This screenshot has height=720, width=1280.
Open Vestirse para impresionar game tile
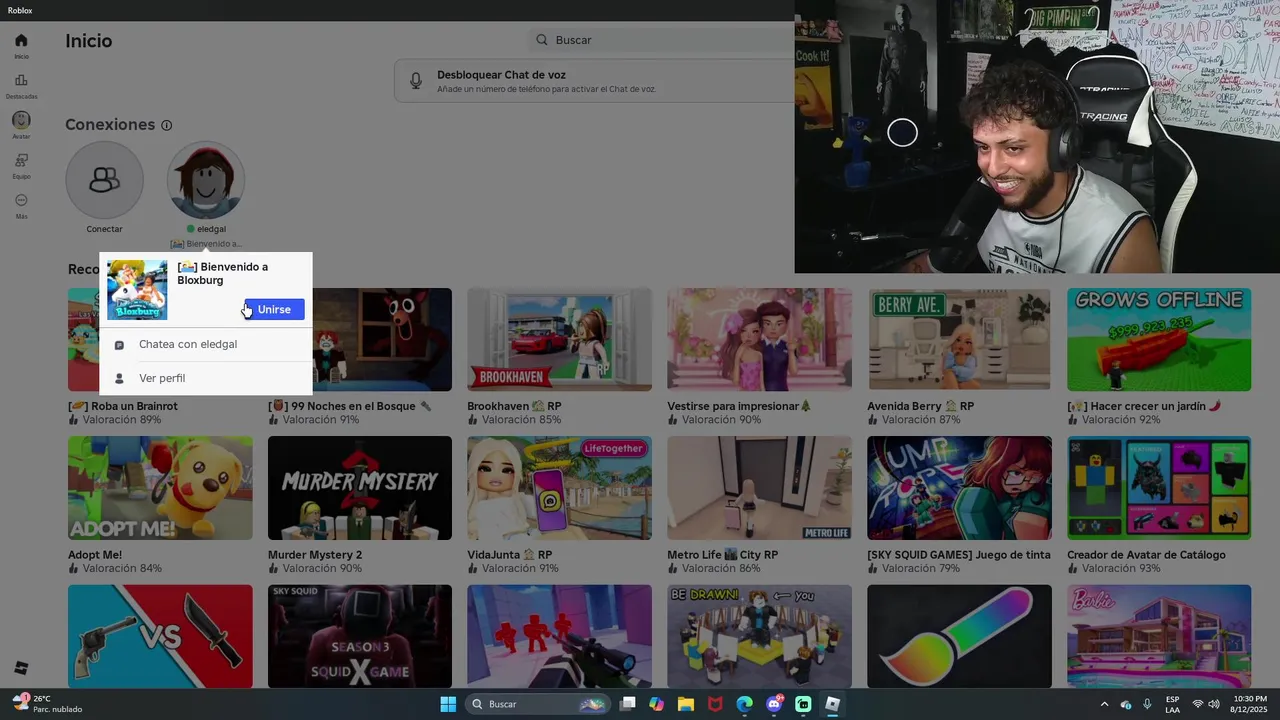759,339
